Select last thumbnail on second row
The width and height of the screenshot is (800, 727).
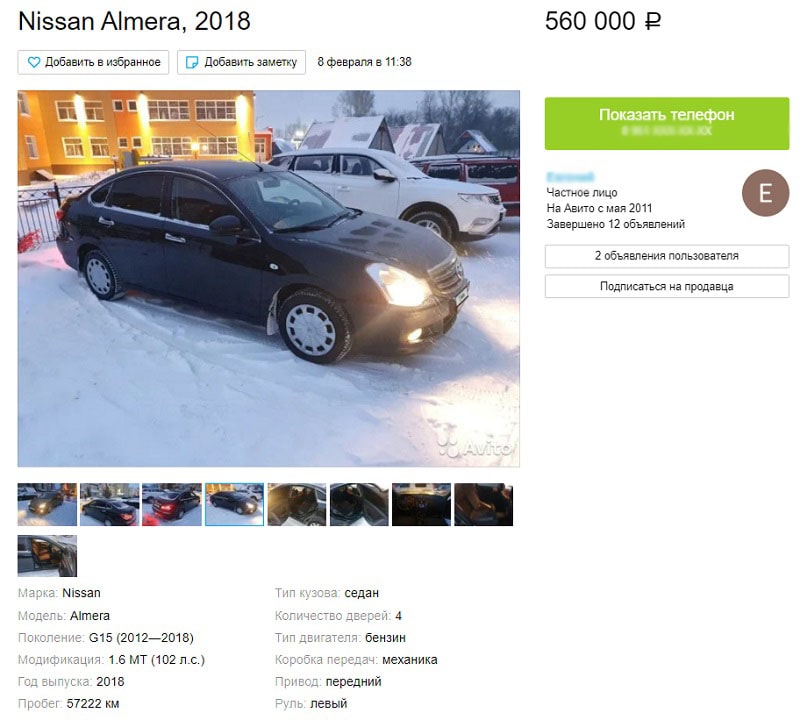pos(47,556)
